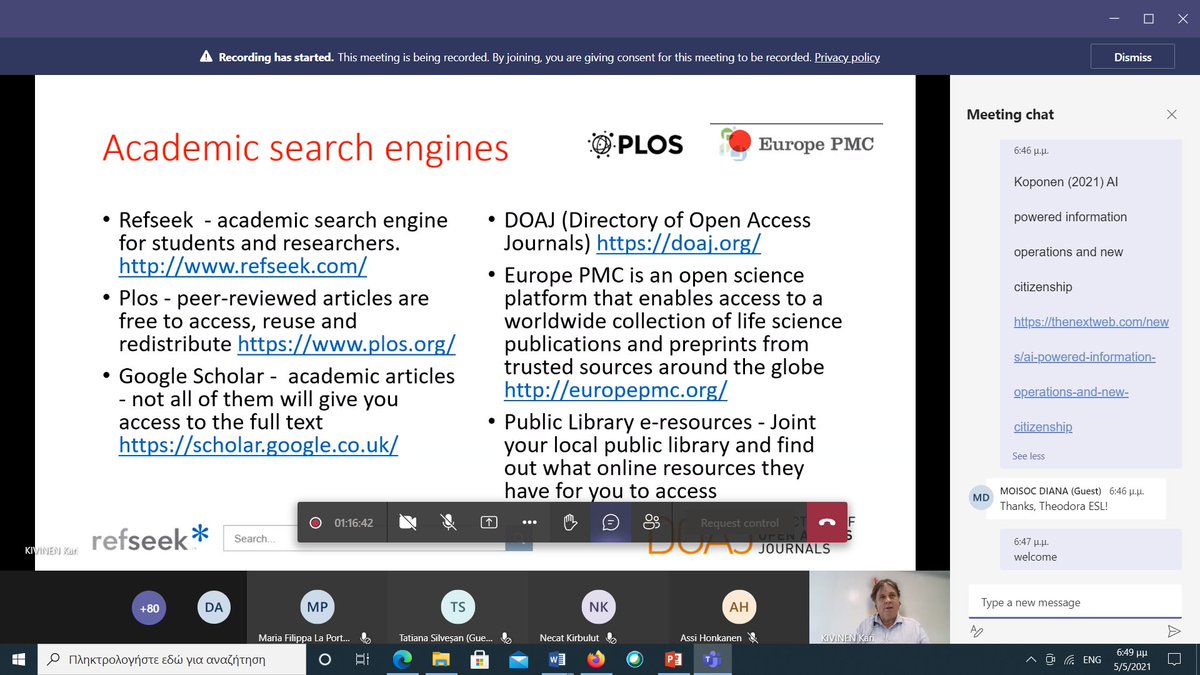Show the participants list
The height and width of the screenshot is (675, 1200).
coord(651,522)
